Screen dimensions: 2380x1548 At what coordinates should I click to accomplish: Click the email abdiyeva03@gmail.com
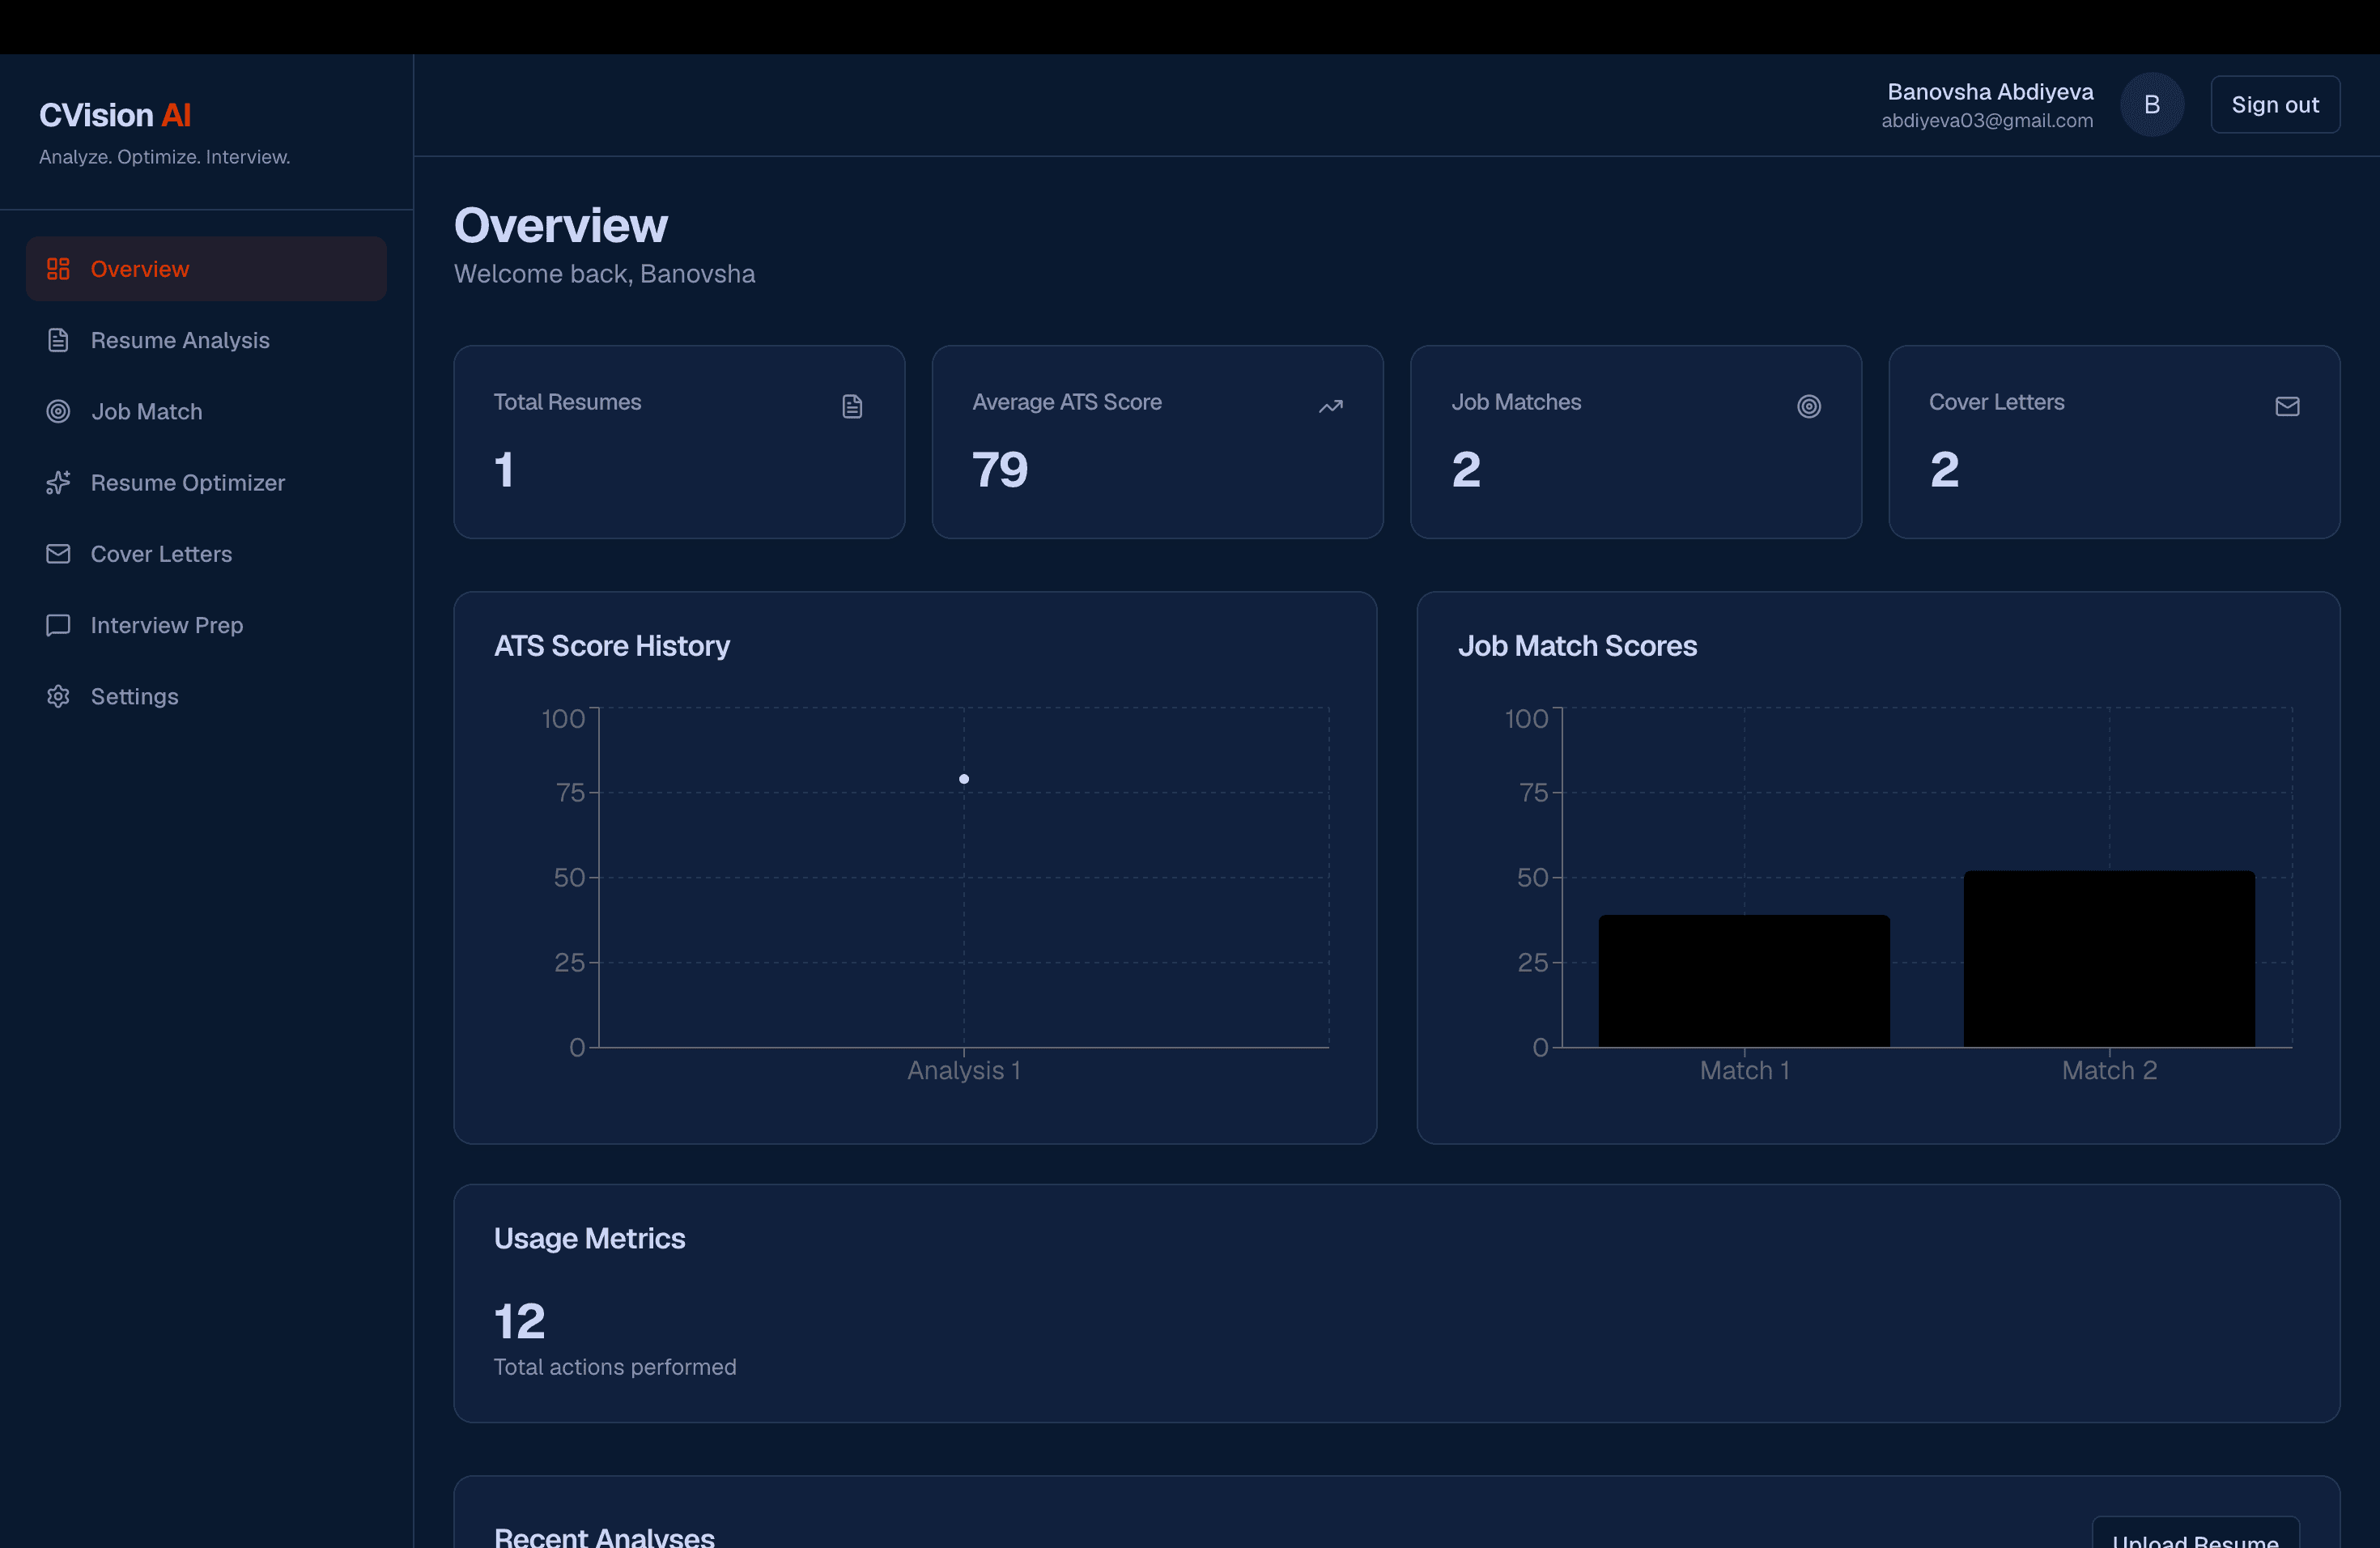(x=1987, y=120)
